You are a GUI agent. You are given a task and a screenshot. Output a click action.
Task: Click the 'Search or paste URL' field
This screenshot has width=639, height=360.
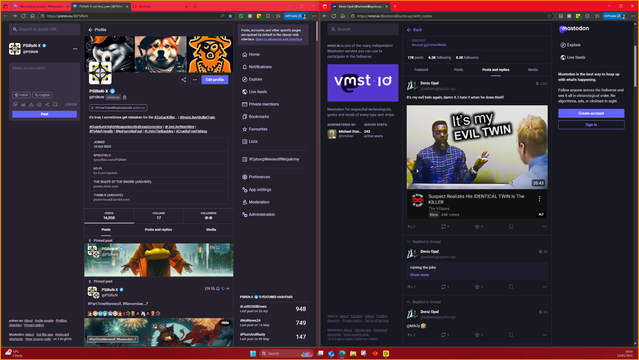[x=44, y=29]
